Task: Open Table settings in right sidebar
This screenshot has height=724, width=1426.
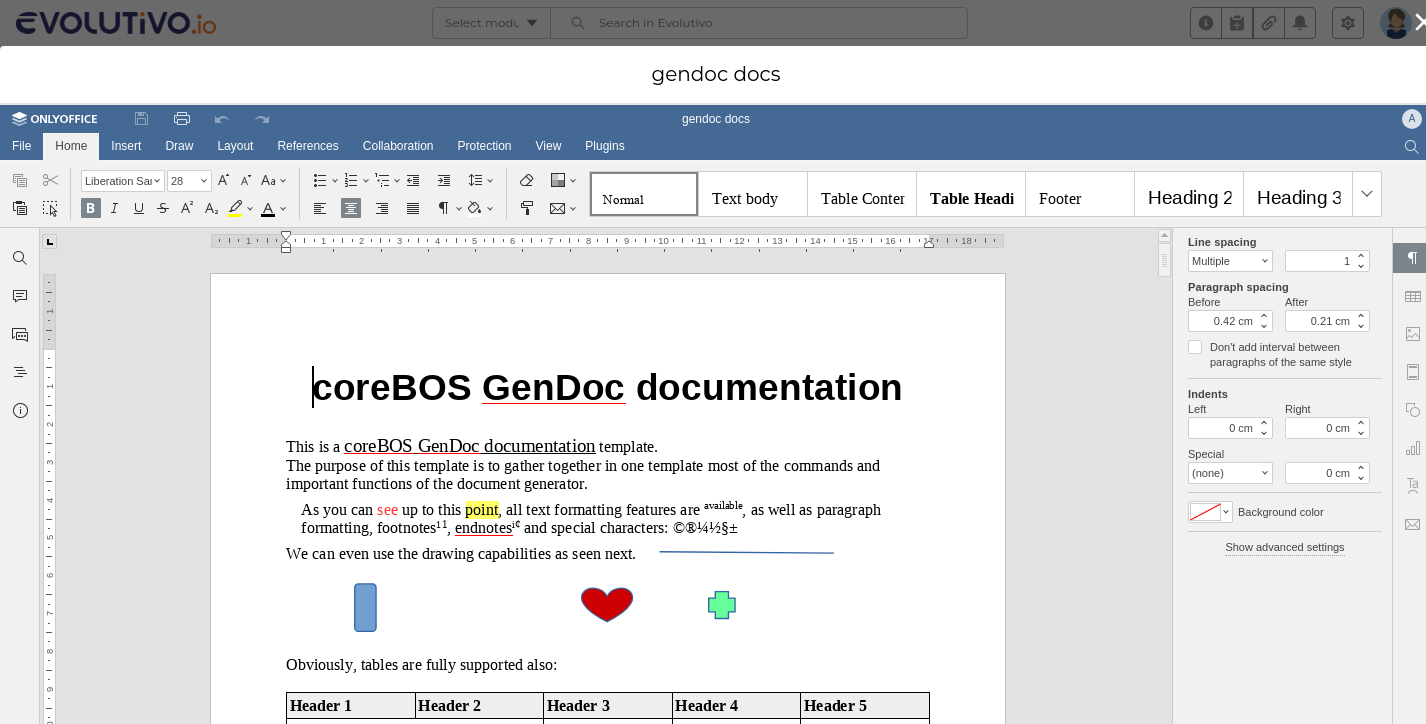Action: [1413, 296]
